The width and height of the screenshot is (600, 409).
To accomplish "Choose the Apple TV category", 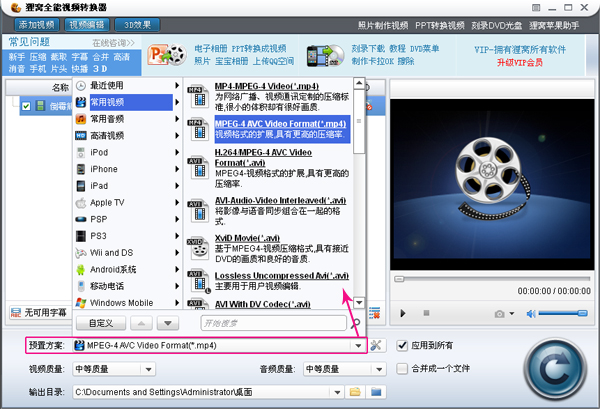I will (107, 202).
